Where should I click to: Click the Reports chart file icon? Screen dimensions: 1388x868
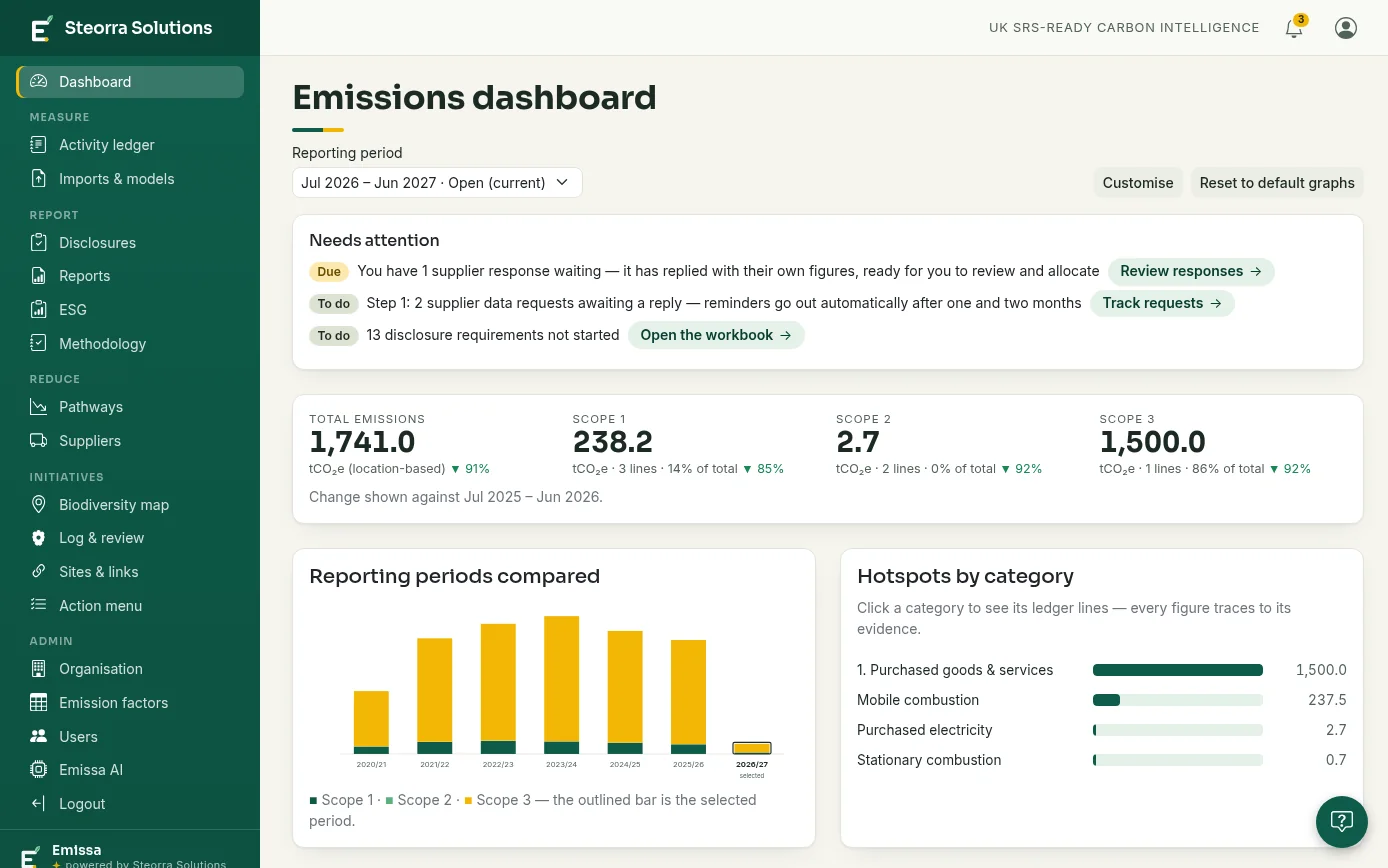click(x=39, y=276)
